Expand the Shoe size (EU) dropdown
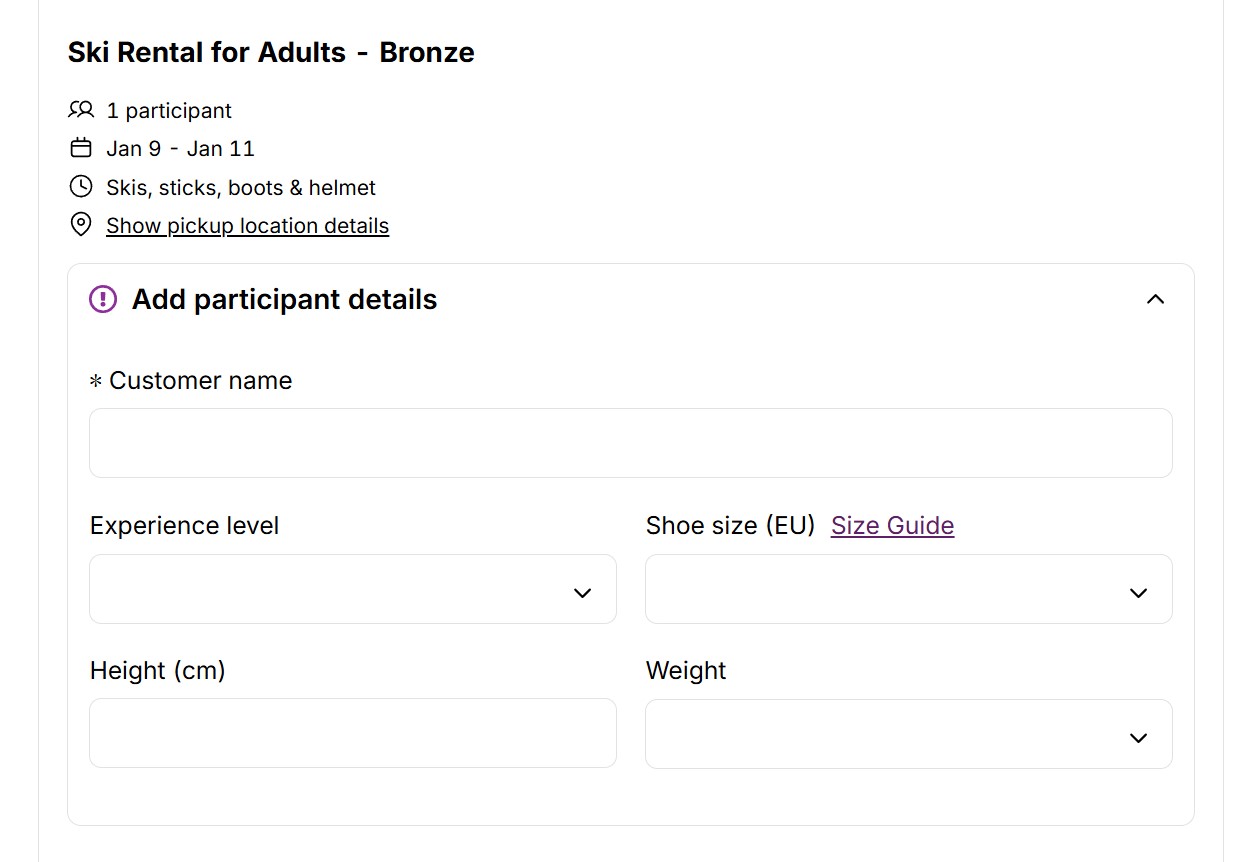Screen dimensions: 1260x862 [908, 590]
